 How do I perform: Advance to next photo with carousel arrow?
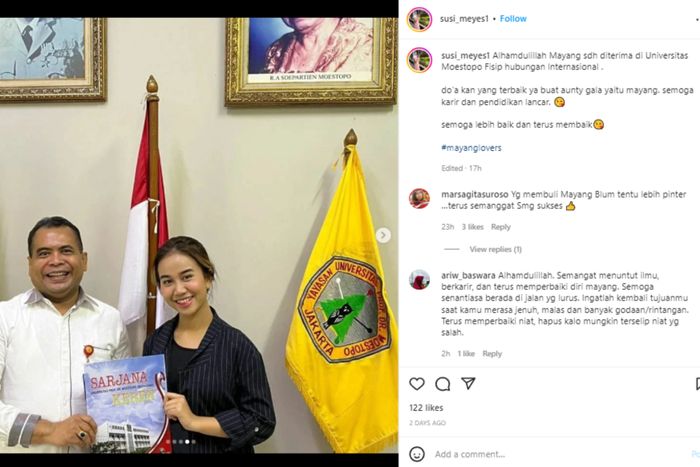(x=383, y=235)
